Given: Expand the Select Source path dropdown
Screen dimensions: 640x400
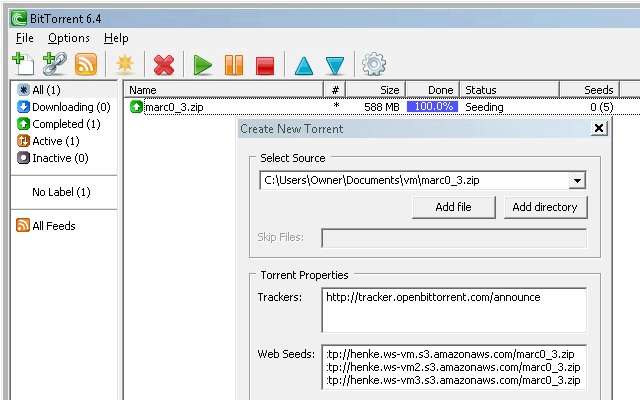Looking at the screenshot, I should [577, 180].
